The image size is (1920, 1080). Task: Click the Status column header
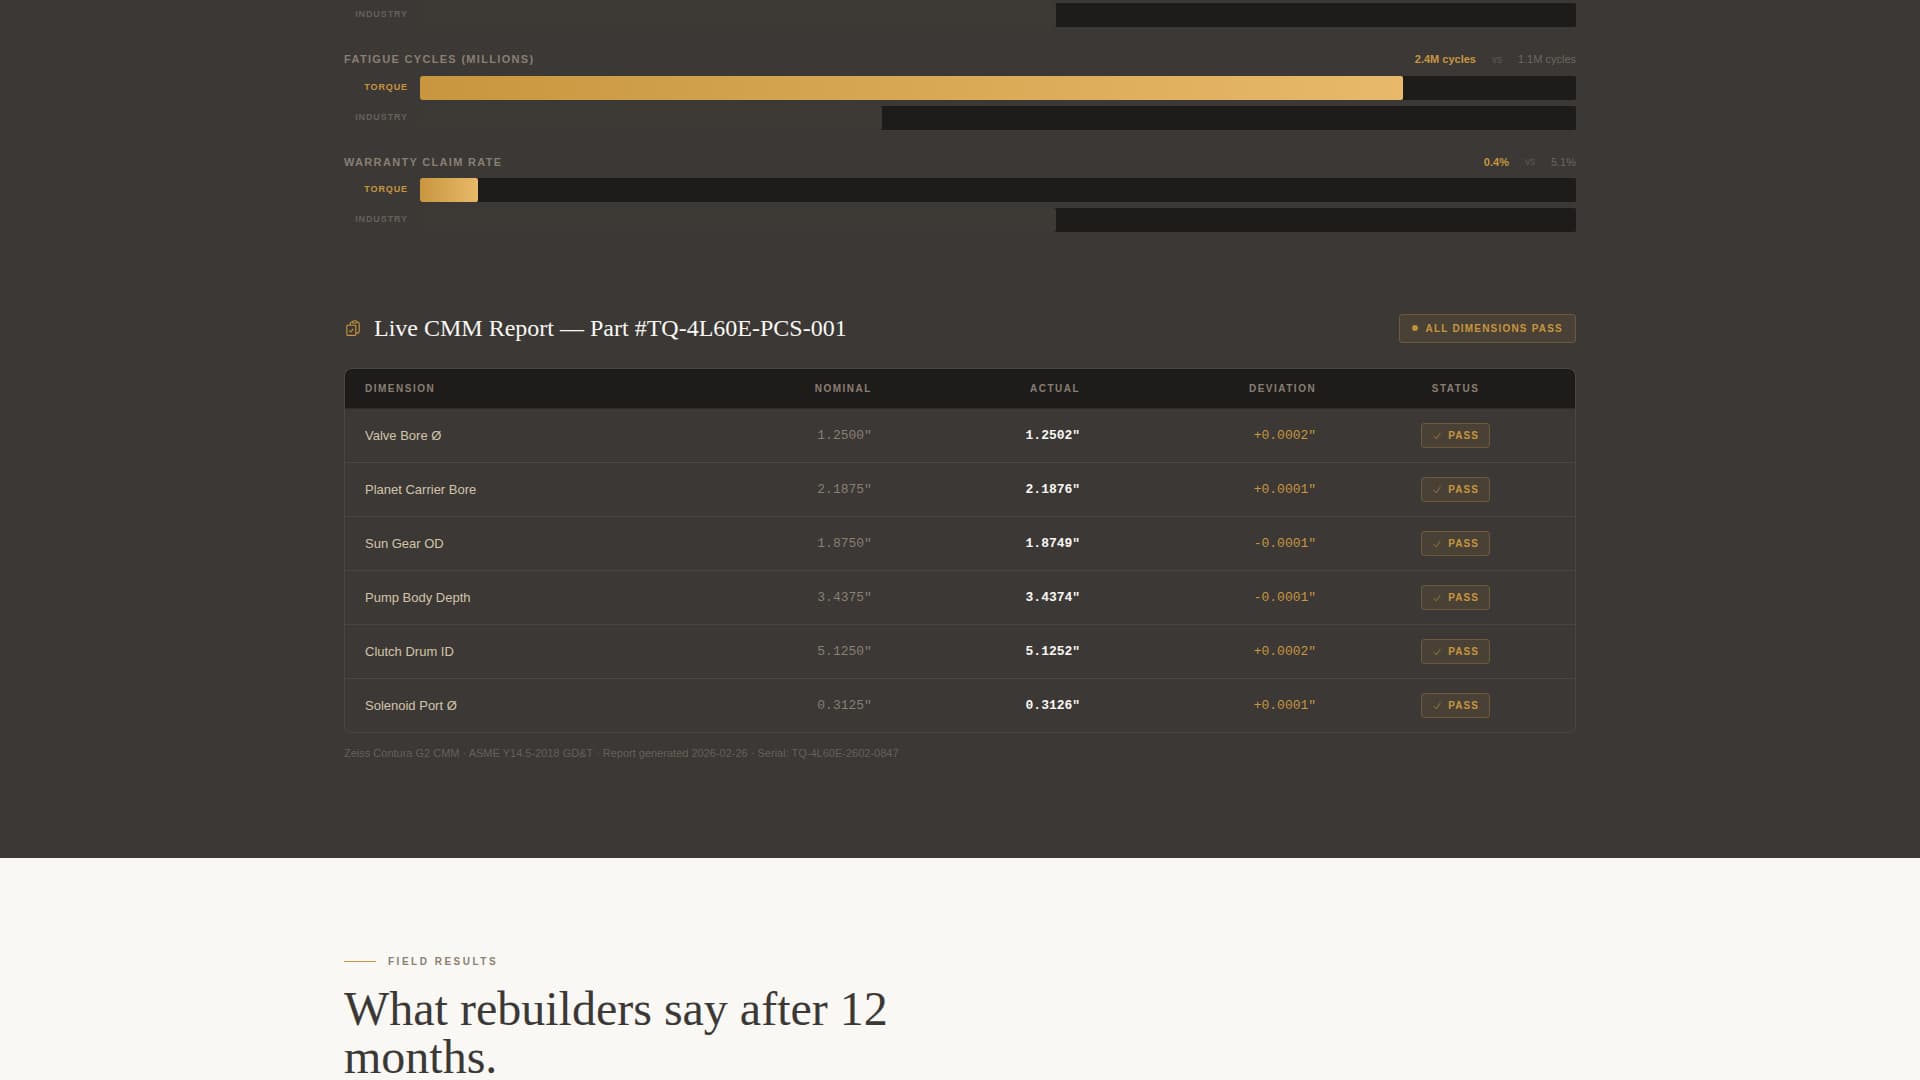(x=1454, y=388)
